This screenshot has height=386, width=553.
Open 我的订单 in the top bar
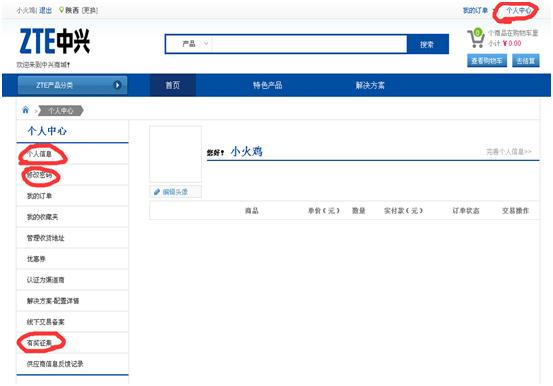pos(475,11)
